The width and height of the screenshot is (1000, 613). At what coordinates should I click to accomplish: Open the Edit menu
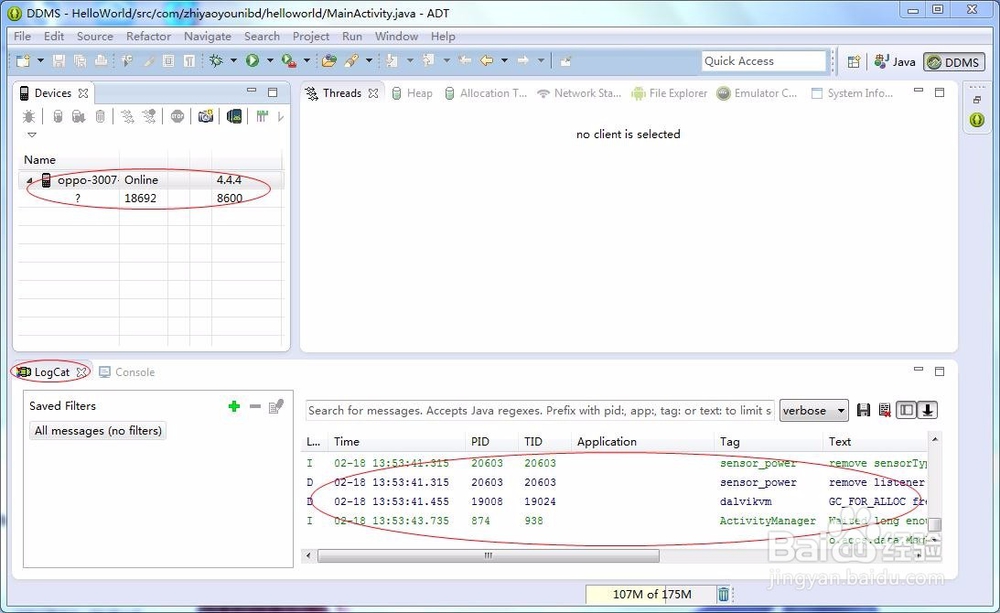coord(54,36)
